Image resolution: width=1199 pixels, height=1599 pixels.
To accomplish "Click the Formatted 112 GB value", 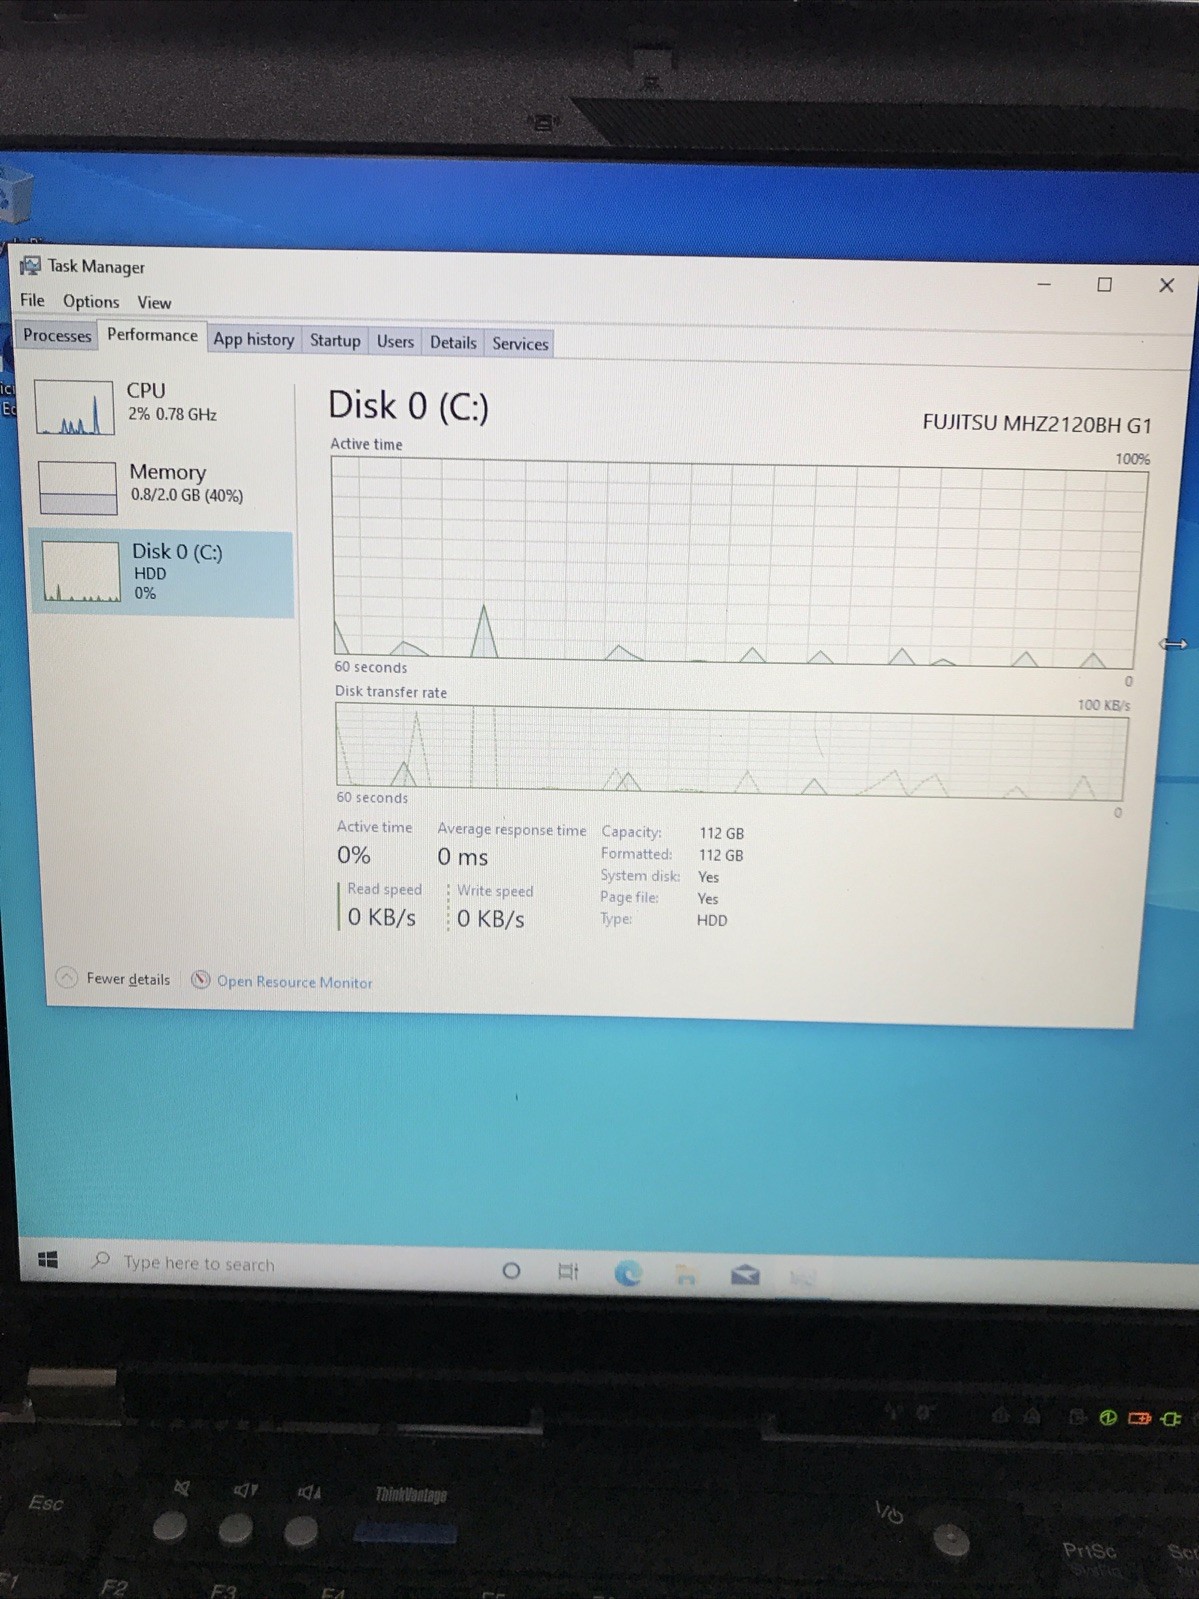I will [721, 855].
